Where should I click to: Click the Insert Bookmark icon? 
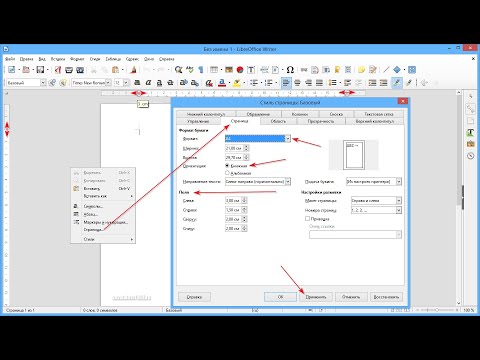click(x=337, y=70)
